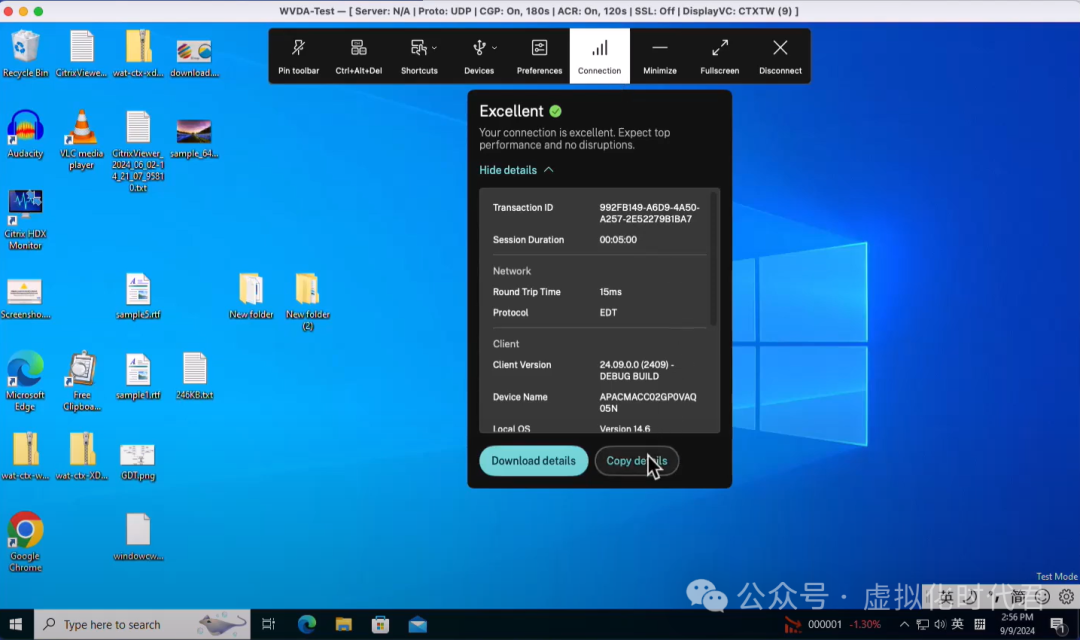Select the Transaction ID value text
Image resolution: width=1080 pixels, height=640 pixels.
pos(649,213)
